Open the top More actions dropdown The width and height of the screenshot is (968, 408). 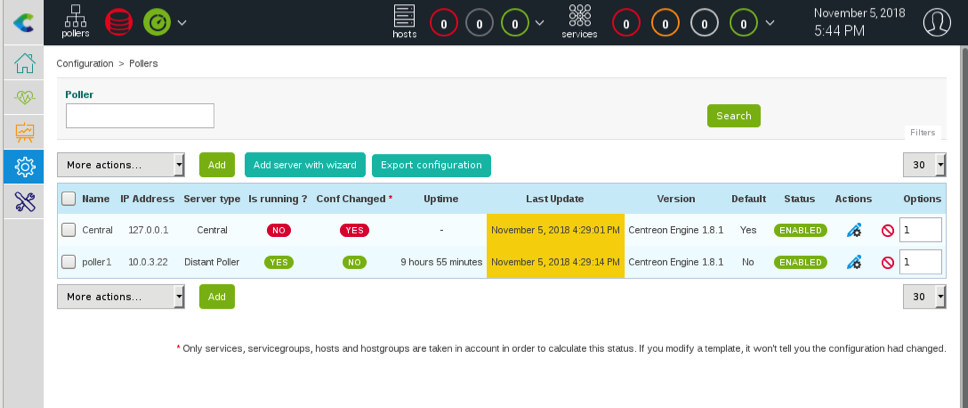[121, 165]
